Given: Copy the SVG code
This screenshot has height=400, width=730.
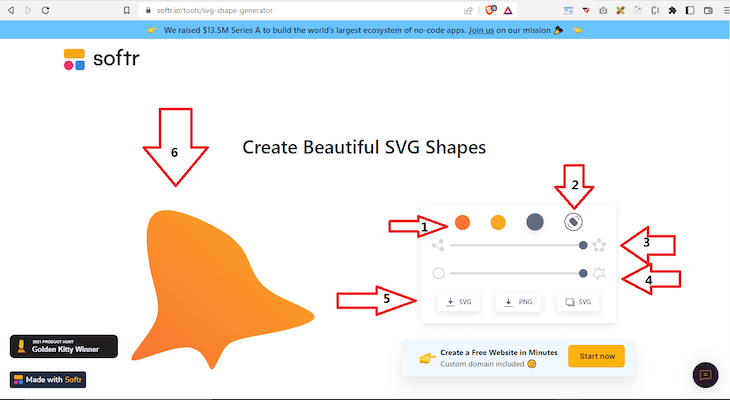Looking at the screenshot, I should pyautogui.click(x=578, y=302).
